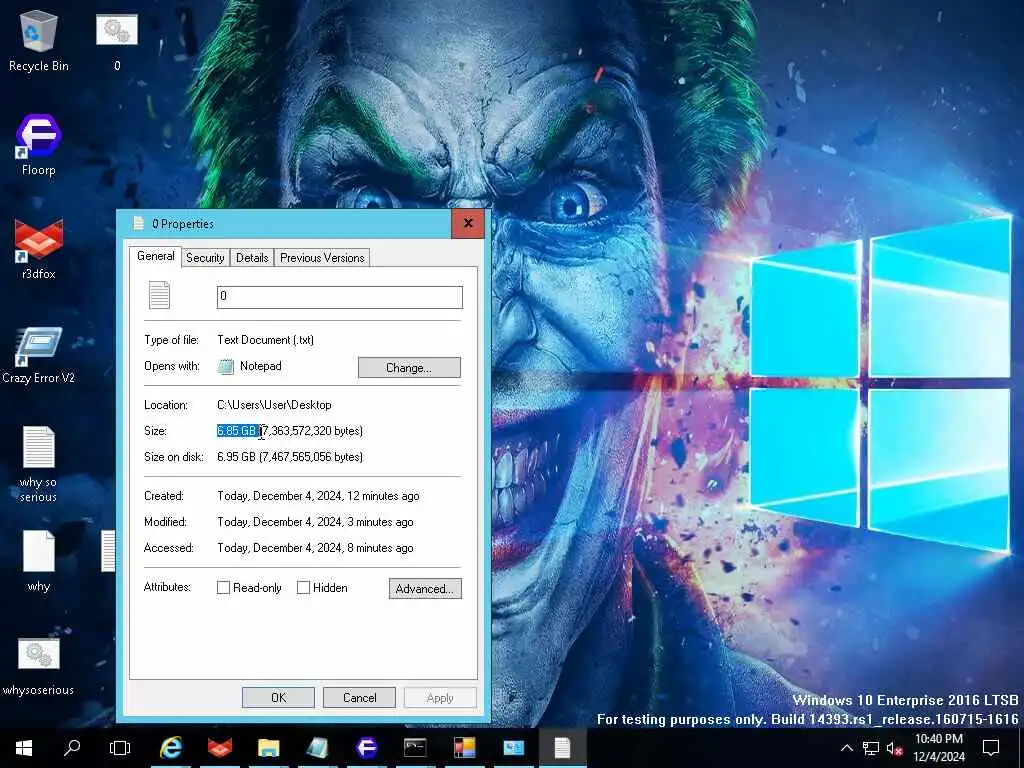Open the colorful tiles taskbar app
Image resolution: width=1024 pixels, height=768 pixels.
pyautogui.click(x=464, y=748)
